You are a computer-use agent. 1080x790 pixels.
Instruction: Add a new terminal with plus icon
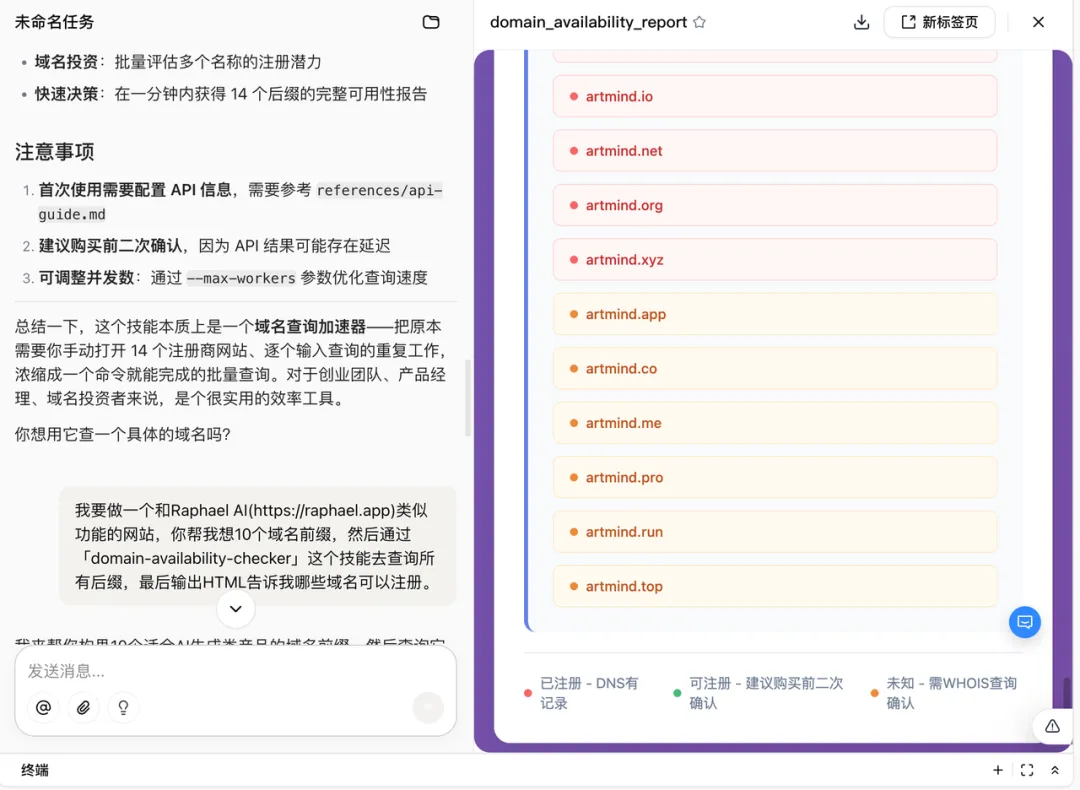997,770
